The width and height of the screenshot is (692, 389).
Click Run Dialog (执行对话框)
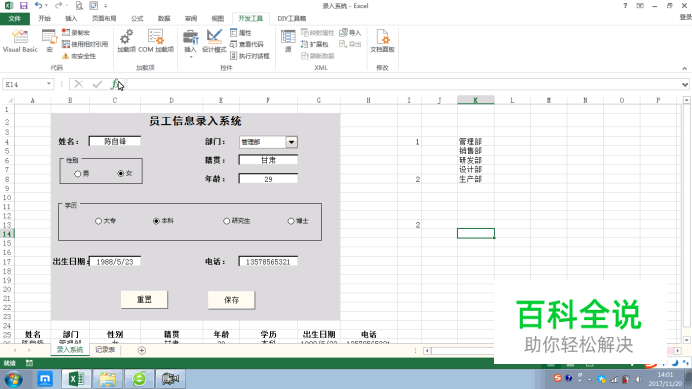click(x=250, y=56)
